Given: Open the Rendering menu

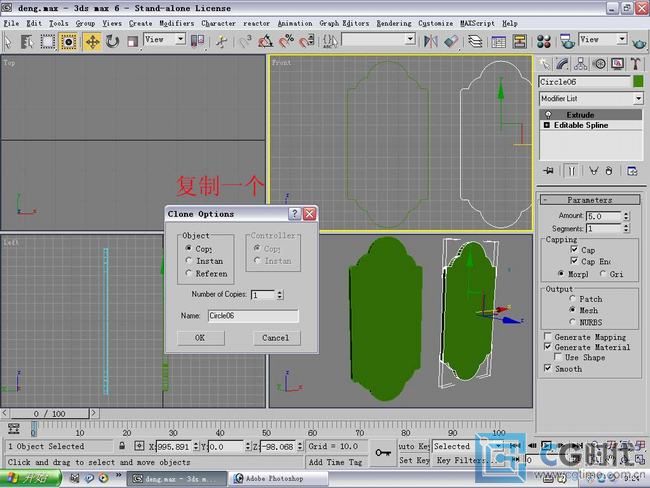Looking at the screenshot, I should click(x=393, y=23).
